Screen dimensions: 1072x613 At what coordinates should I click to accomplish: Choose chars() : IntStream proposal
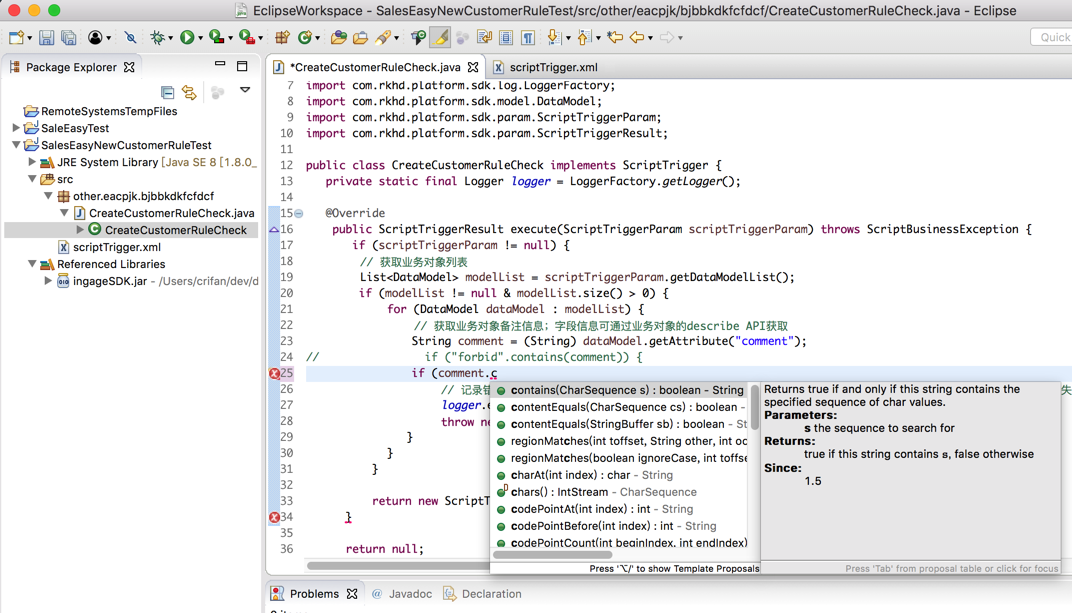coord(621,492)
